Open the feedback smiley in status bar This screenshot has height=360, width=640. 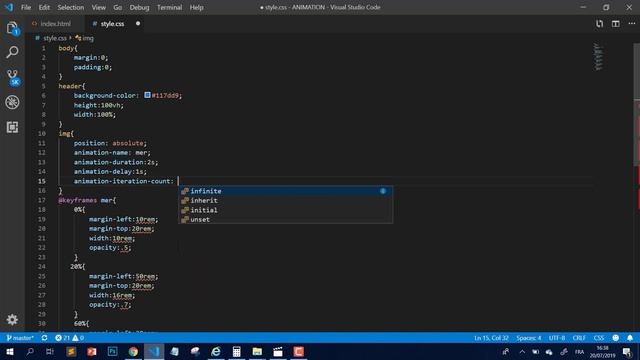pos(616,338)
